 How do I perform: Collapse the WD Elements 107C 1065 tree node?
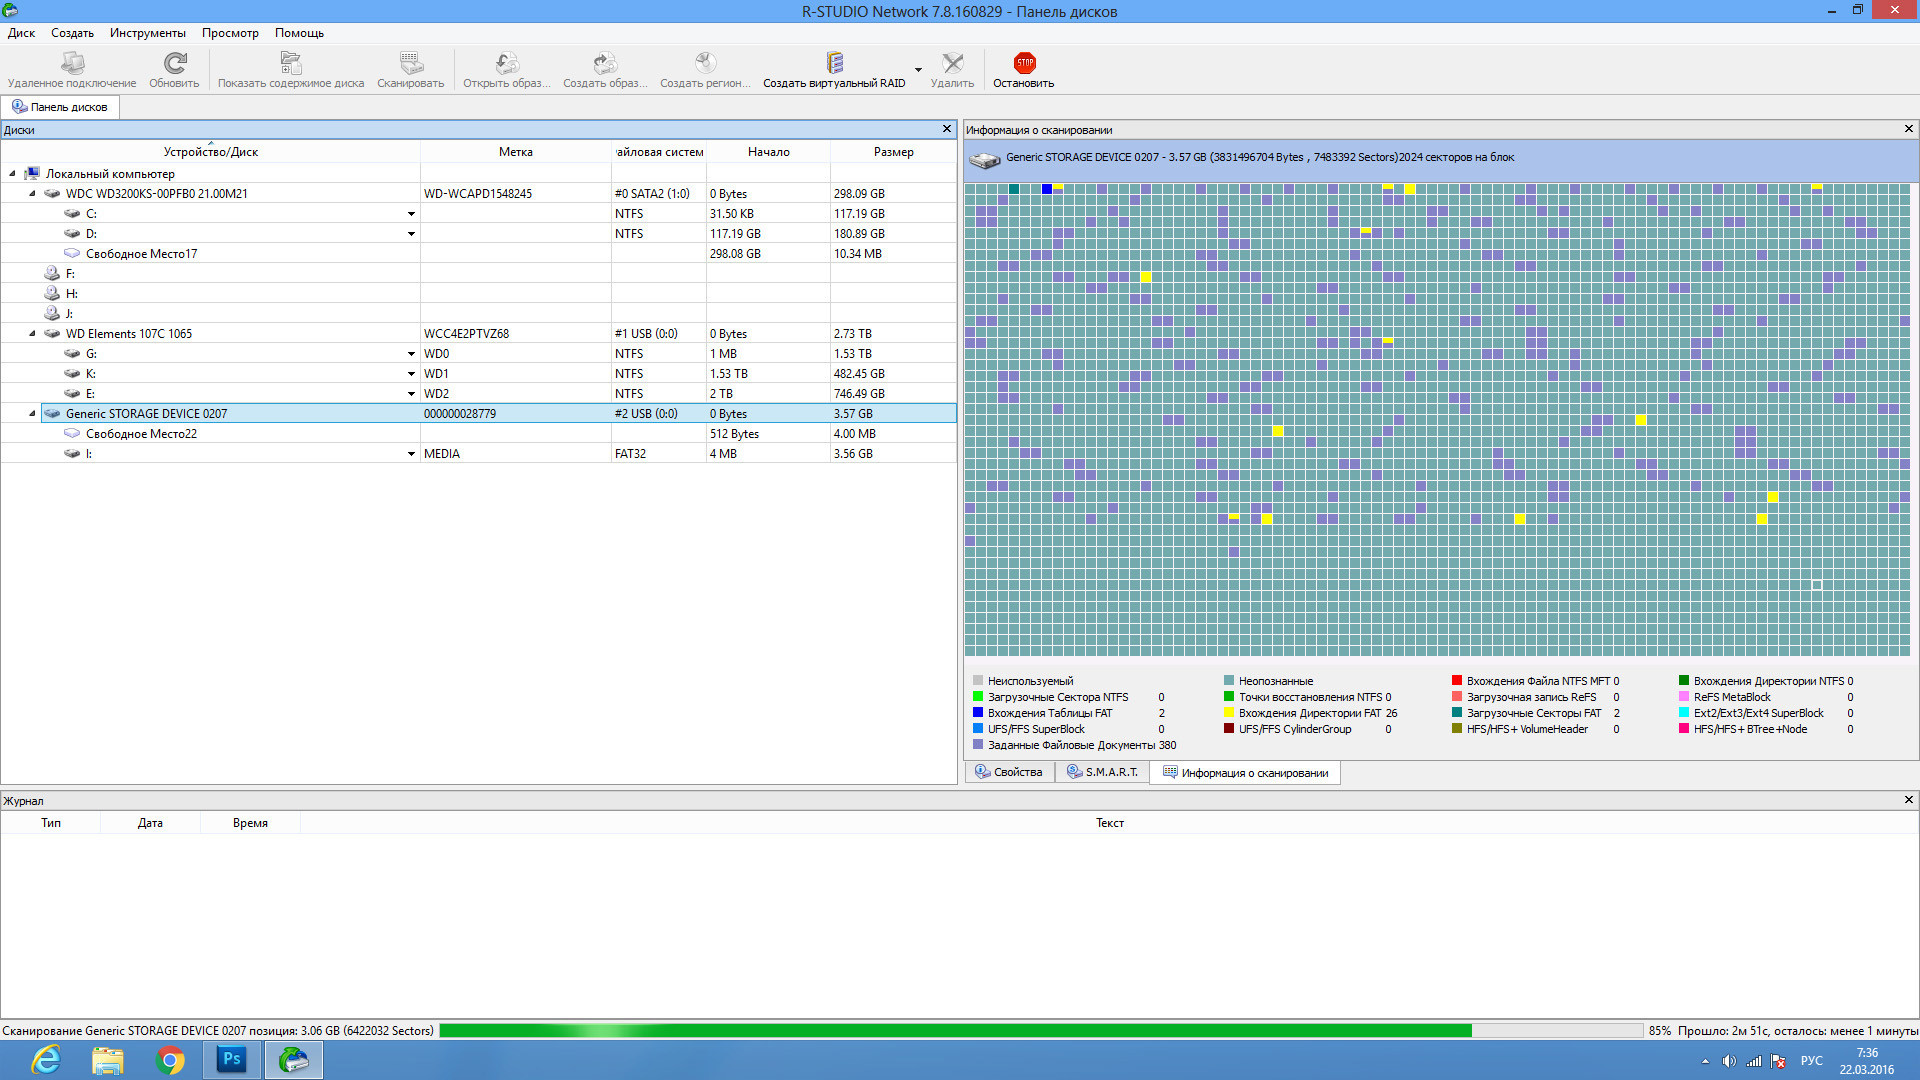pyautogui.click(x=32, y=334)
